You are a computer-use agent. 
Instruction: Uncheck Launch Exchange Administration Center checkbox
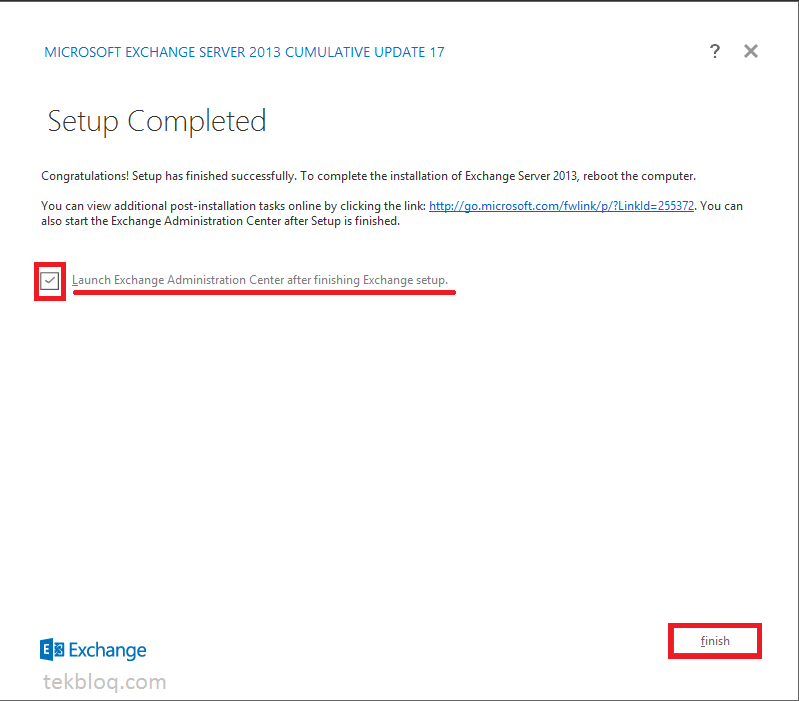pyautogui.click(x=49, y=281)
